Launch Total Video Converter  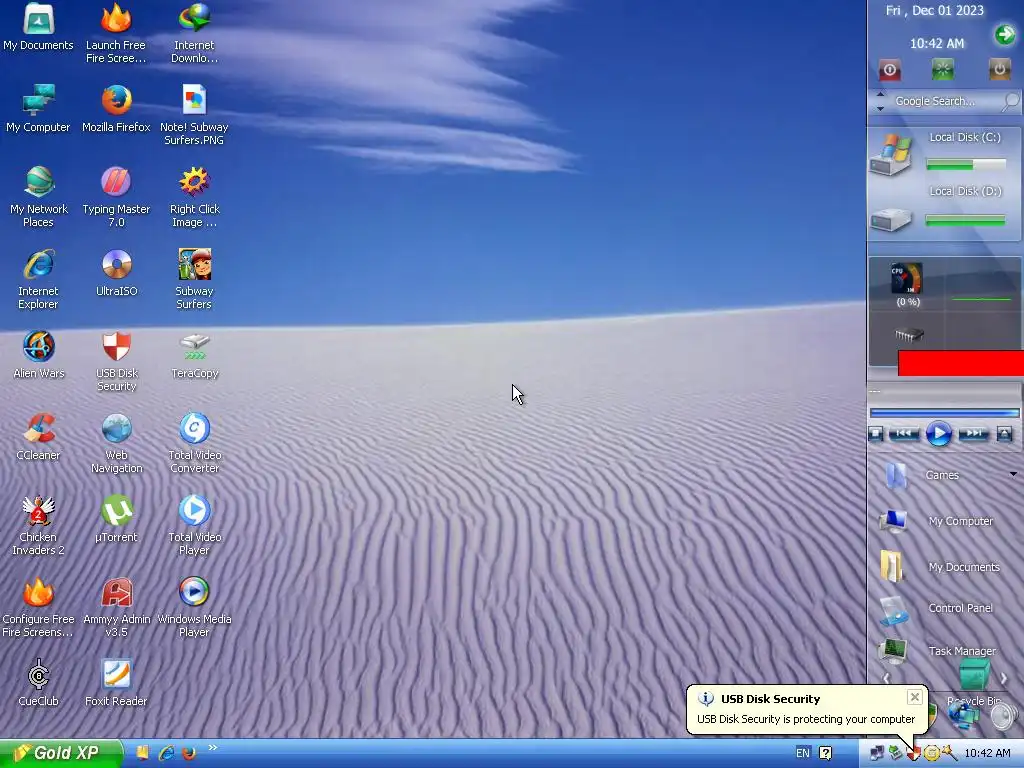195,443
